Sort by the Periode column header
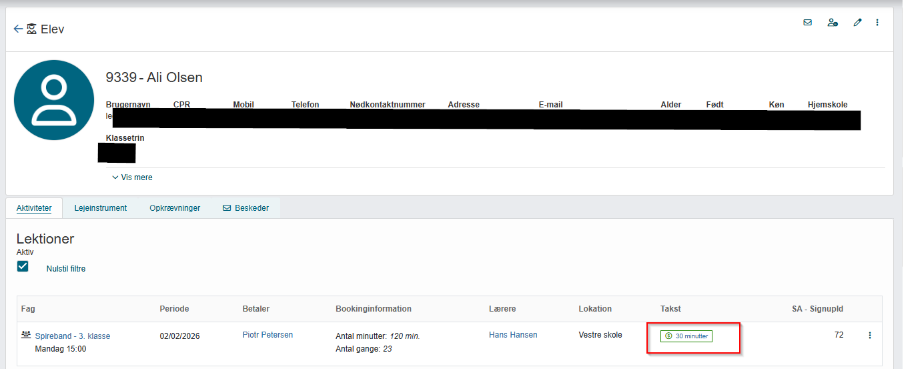The image size is (903, 369). pos(174,309)
